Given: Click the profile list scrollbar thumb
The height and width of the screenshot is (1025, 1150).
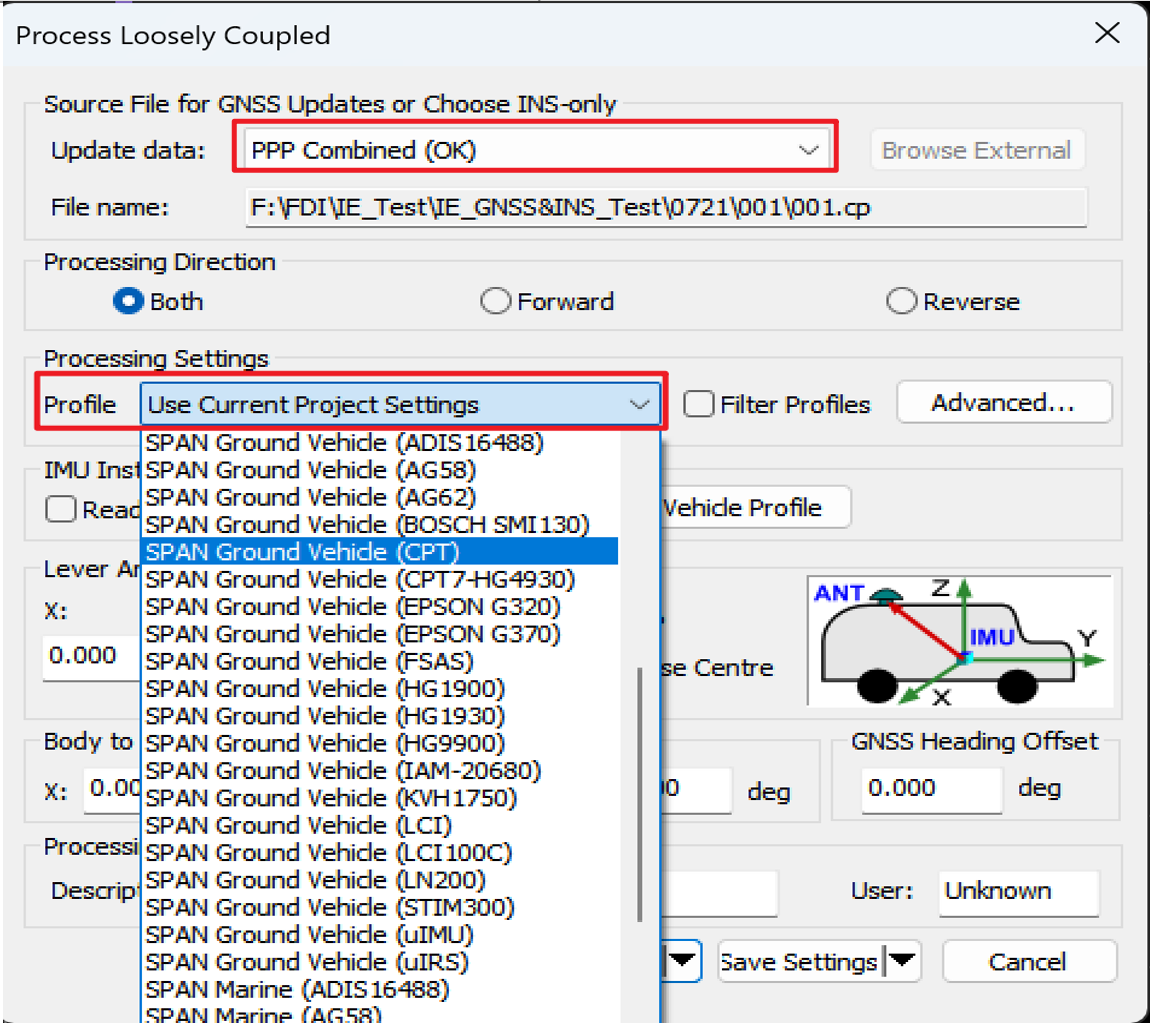Looking at the screenshot, I should [x=640, y=793].
